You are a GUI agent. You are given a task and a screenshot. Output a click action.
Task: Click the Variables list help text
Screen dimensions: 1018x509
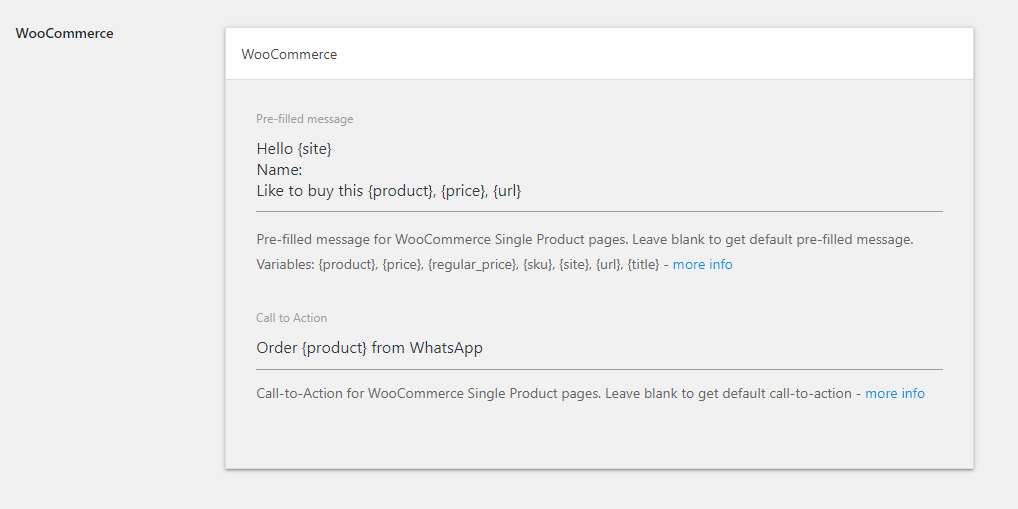[x=458, y=265]
